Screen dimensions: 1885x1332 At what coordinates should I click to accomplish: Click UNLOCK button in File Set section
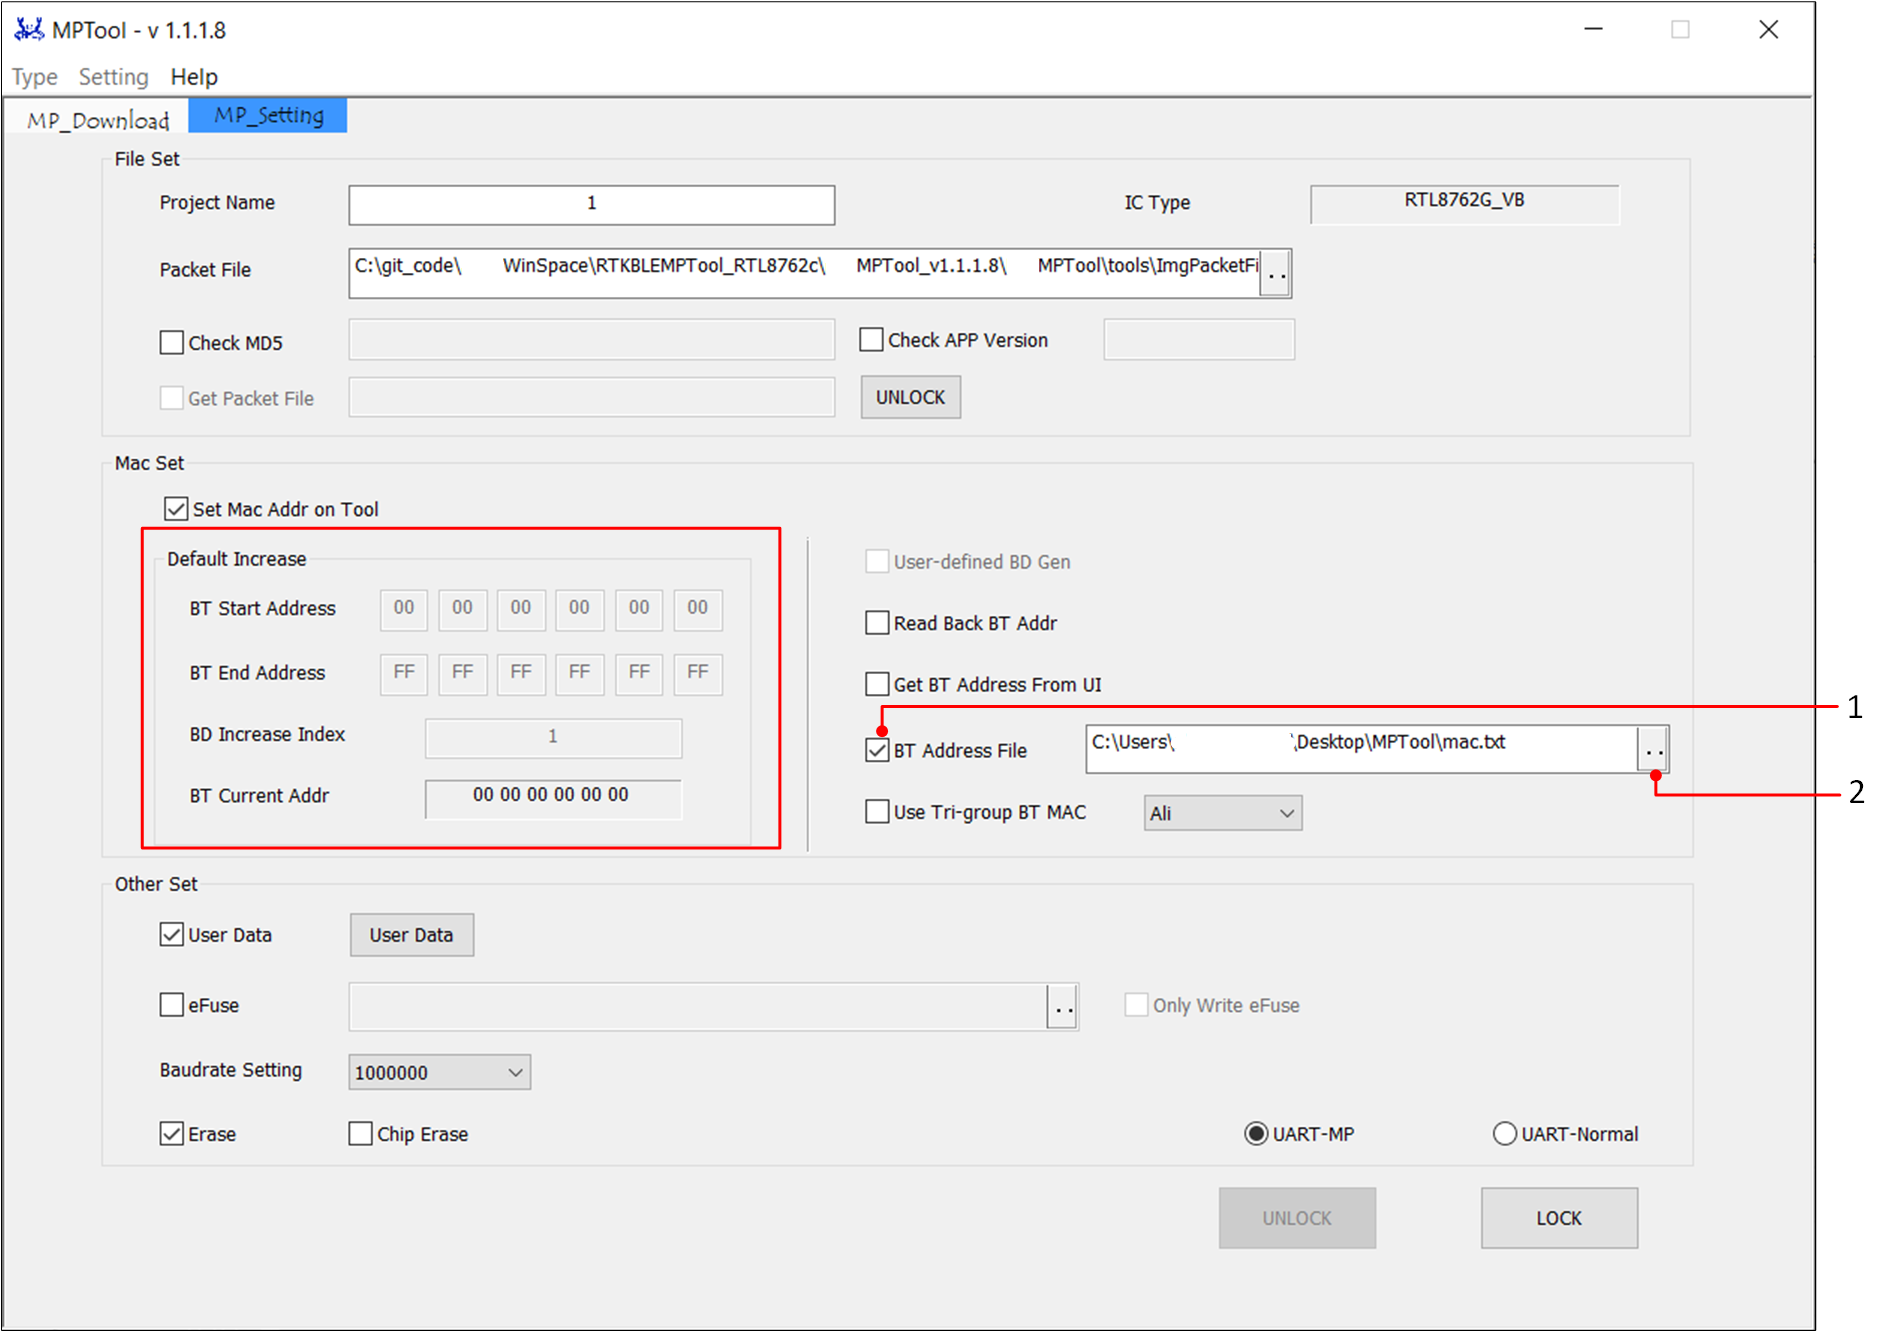point(910,398)
